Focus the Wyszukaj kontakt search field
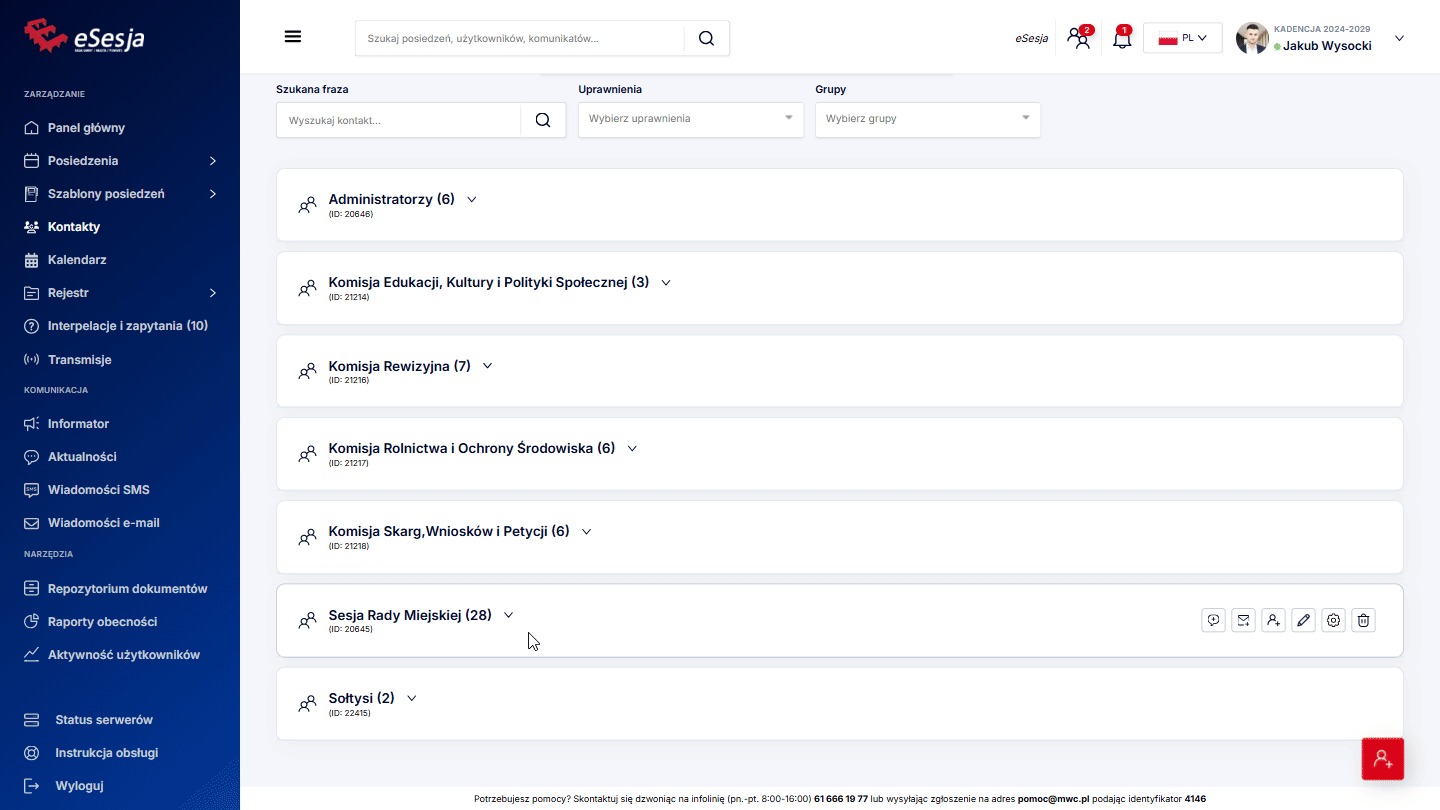 click(398, 120)
